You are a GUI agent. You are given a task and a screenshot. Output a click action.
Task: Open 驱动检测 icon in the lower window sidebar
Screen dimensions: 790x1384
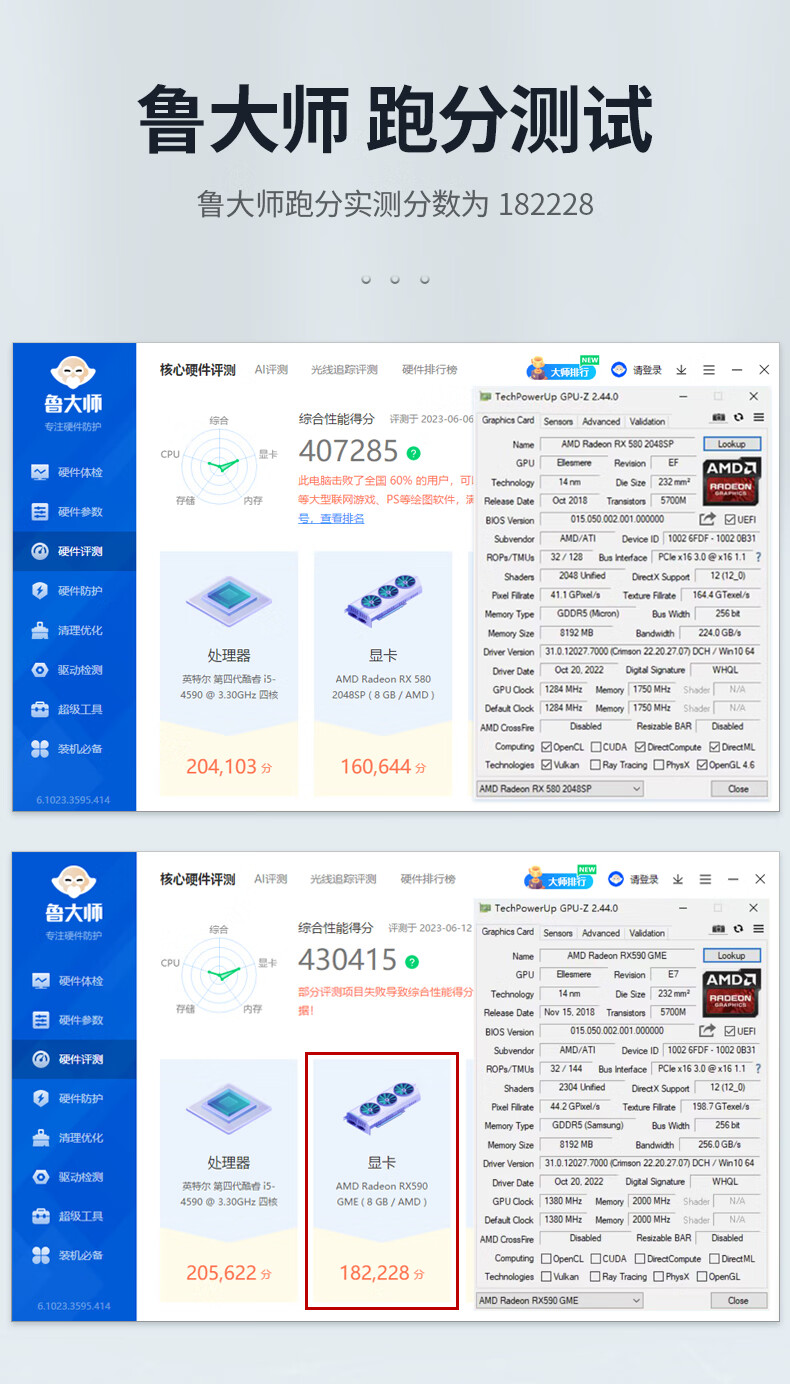click(40, 1177)
